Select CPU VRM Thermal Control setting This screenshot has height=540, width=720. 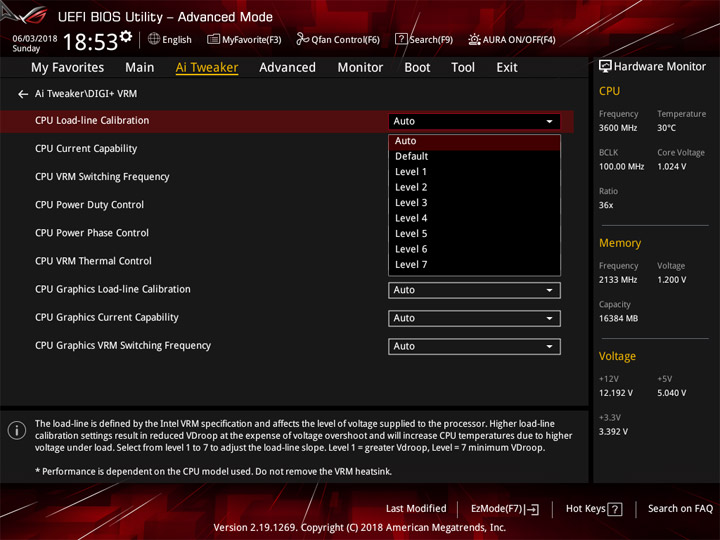93,261
